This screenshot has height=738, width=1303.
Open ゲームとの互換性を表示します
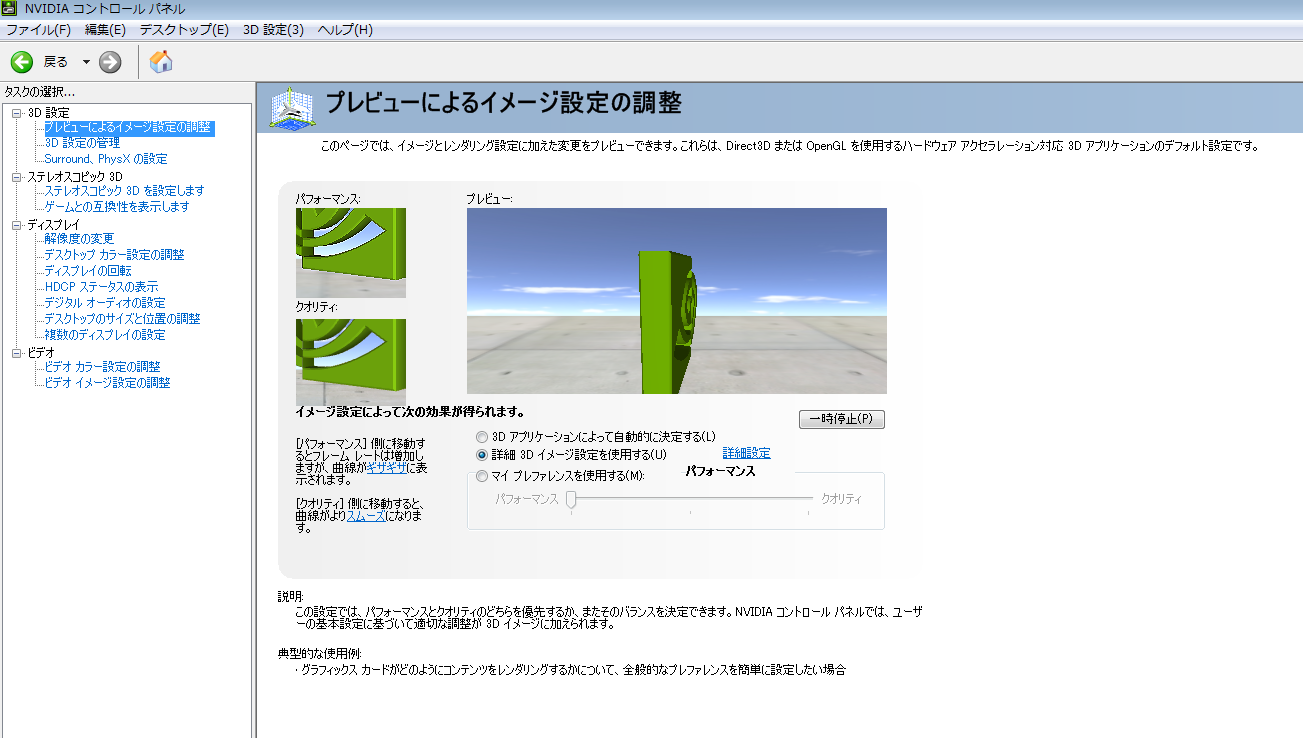pyautogui.click(x=116, y=207)
